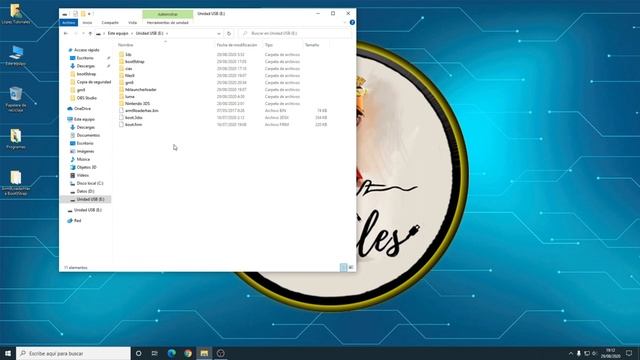Open address bar history dropdown
640x360 pixels.
[x=219, y=33]
